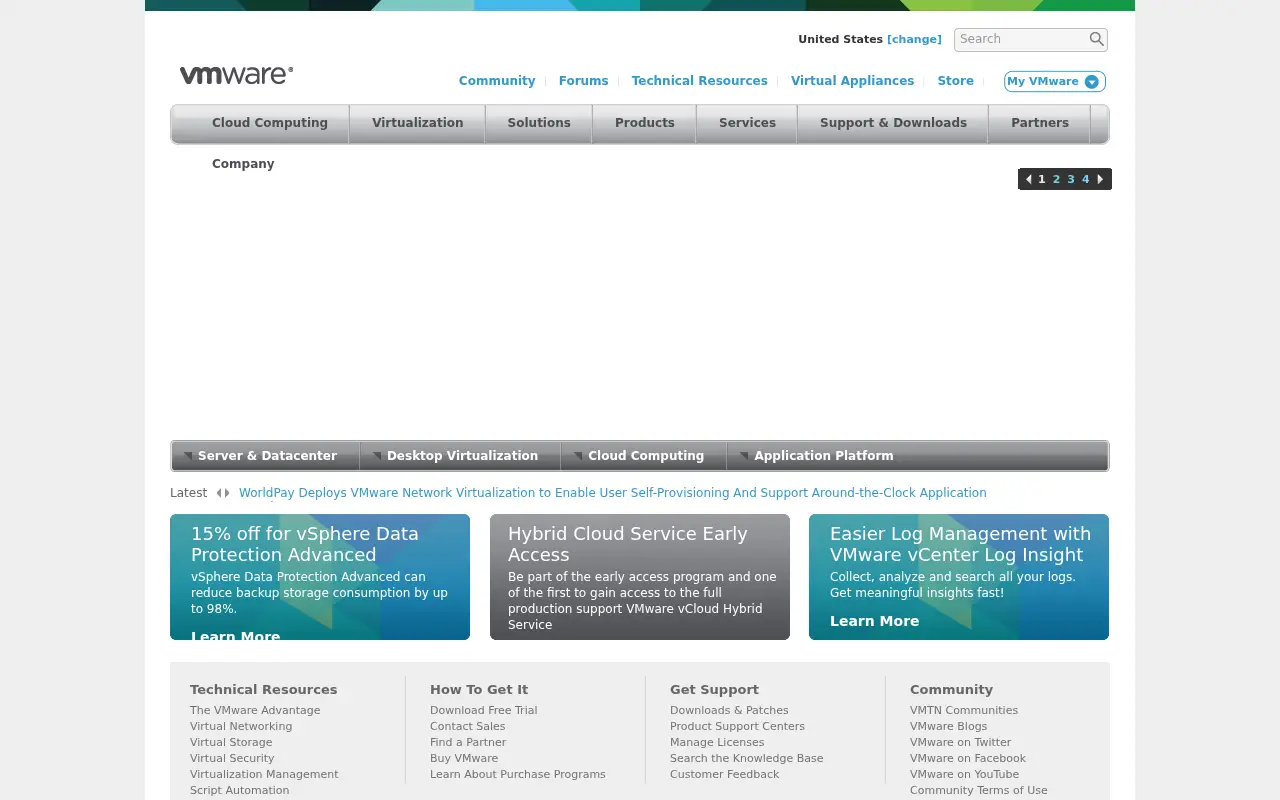
Task: Go to Virtual Appliances
Action: pos(852,81)
